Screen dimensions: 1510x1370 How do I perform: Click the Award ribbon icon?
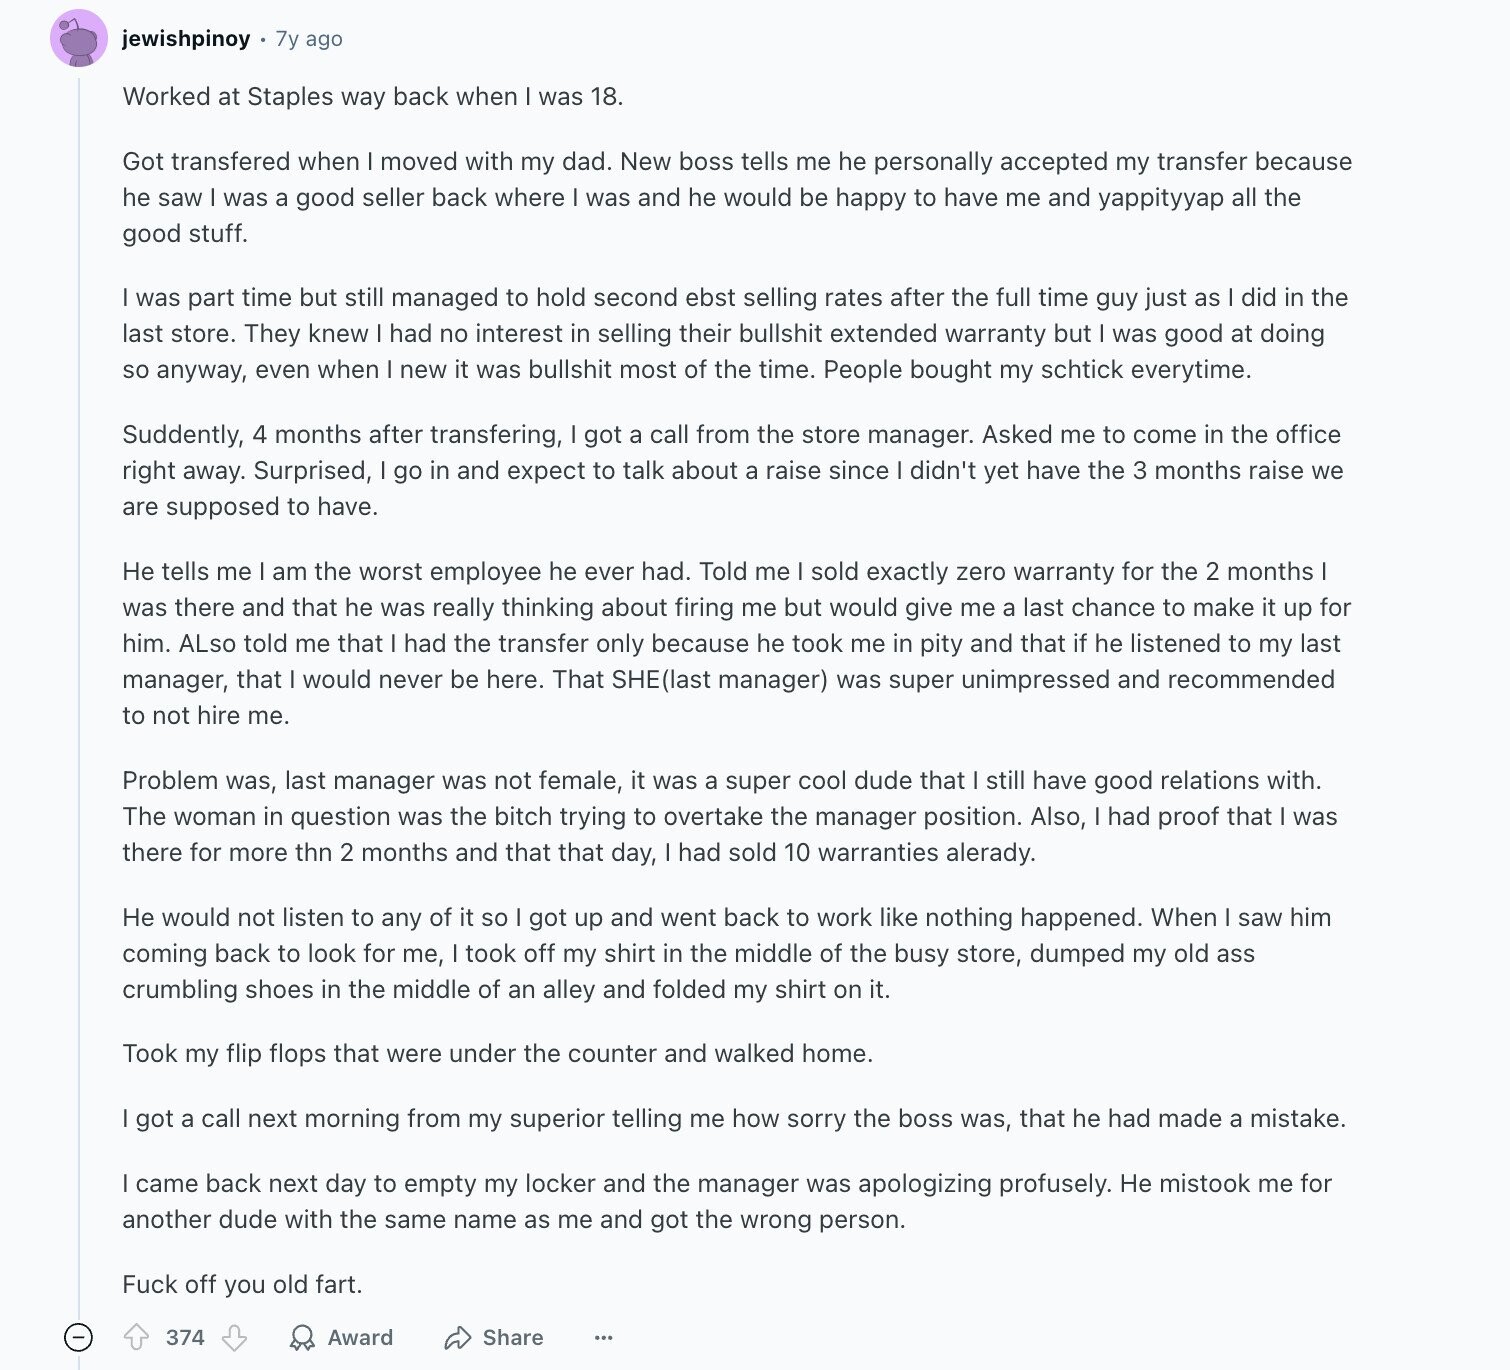301,1337
